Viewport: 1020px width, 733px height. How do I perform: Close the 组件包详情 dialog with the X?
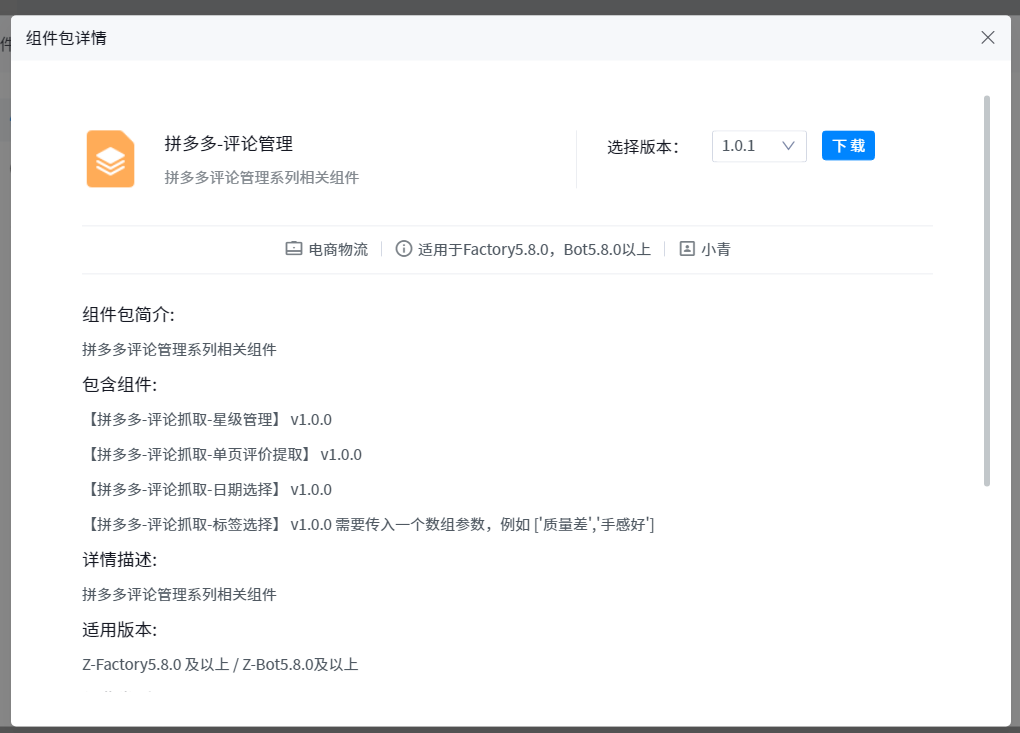[988, 38]
